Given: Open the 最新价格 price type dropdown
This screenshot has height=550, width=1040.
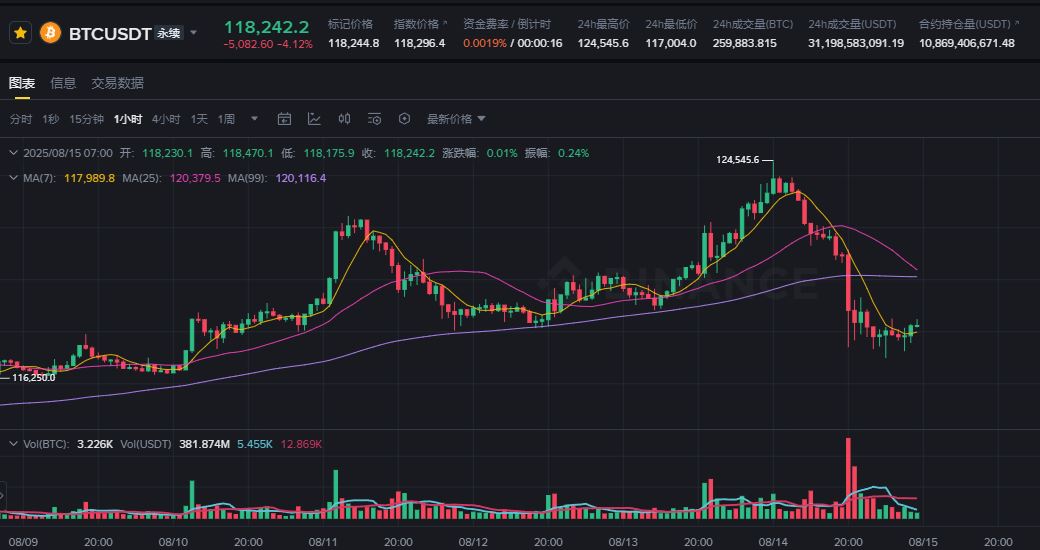Looking at the screenshot, I should pyautogui.click(x=456, y=119).
